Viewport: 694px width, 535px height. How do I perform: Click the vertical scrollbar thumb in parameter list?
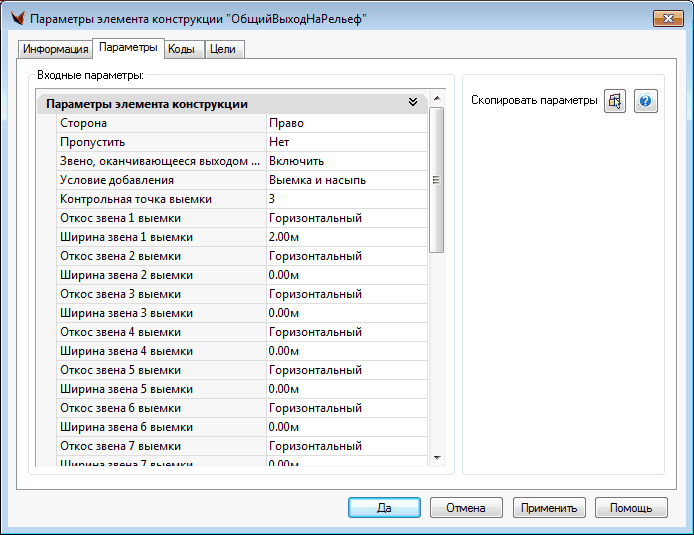[436, 180]
